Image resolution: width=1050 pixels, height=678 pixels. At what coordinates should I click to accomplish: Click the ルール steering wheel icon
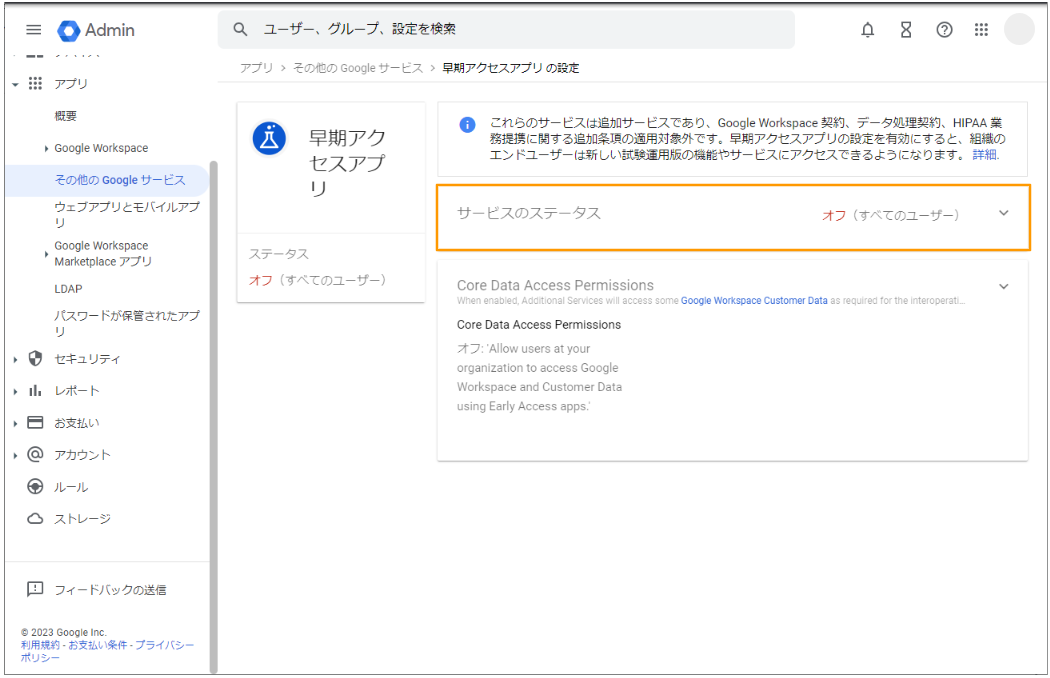(x=35, y=486)
